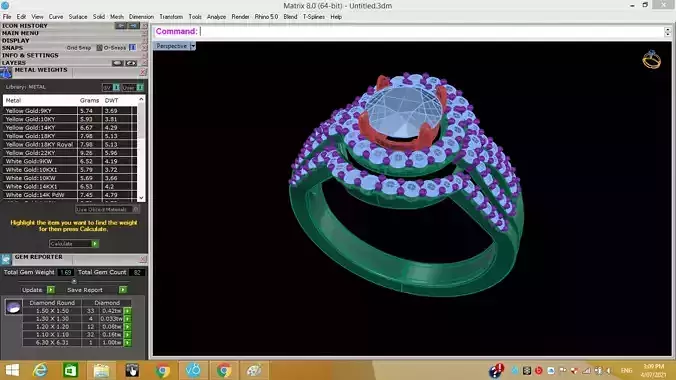Viewport: 676px width, 380px height.
Task: Open Paint palette icon in taskbar
Action: click(x=254, y=371)
